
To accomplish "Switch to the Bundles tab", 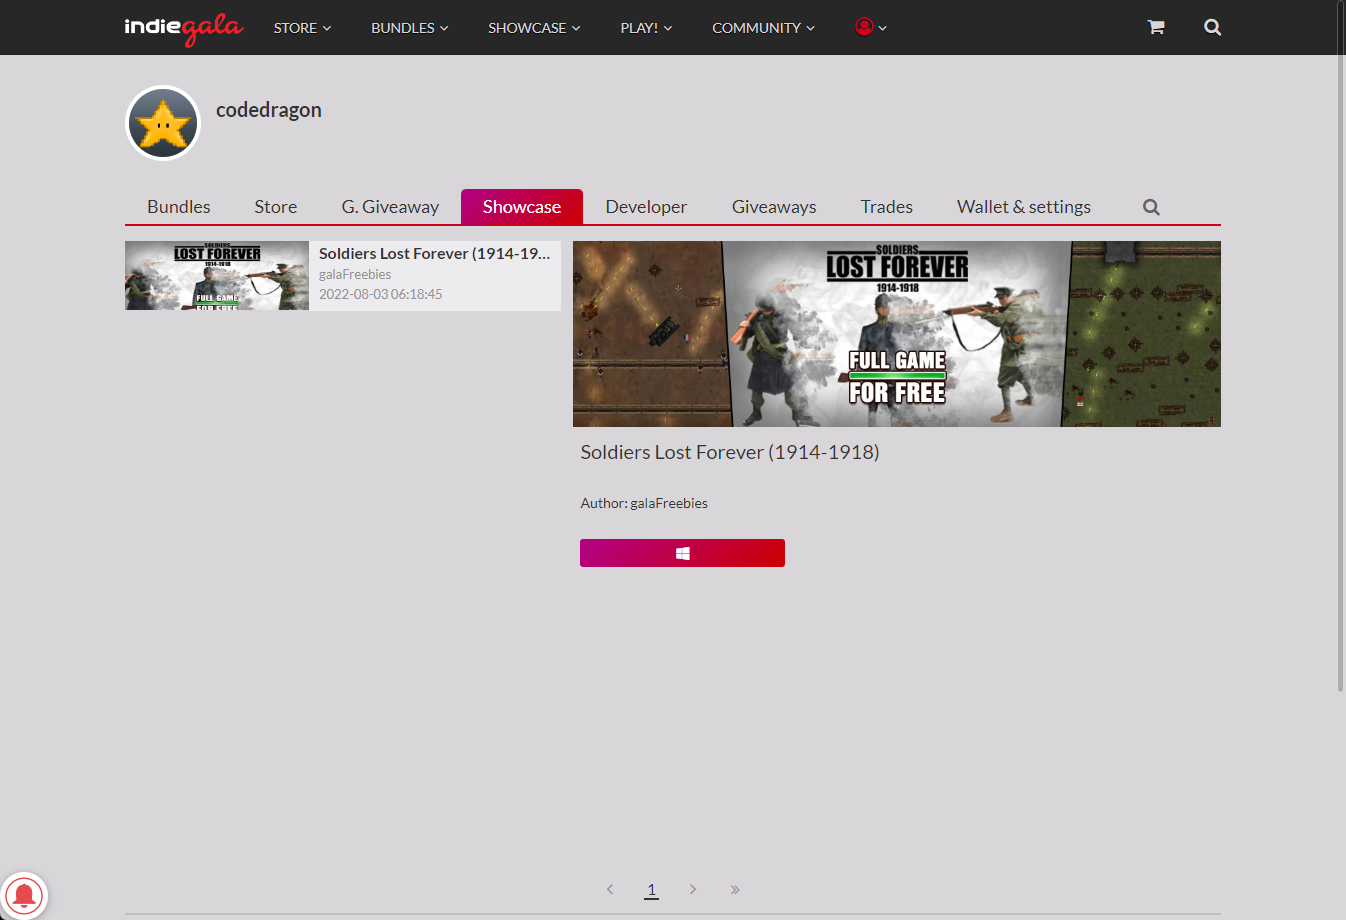I will (x=179, y=207).
